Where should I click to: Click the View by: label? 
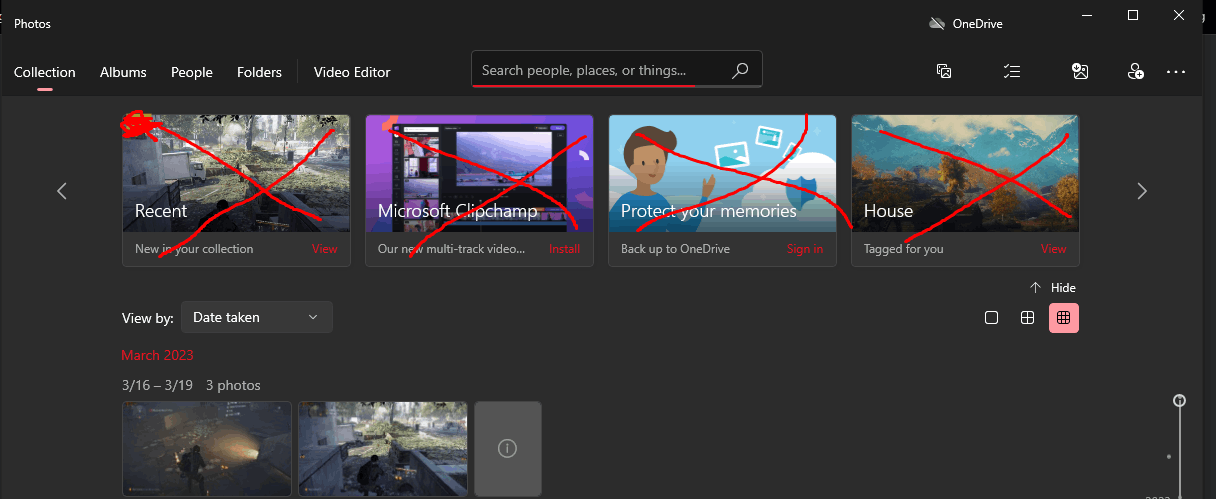tap(148, 318)
